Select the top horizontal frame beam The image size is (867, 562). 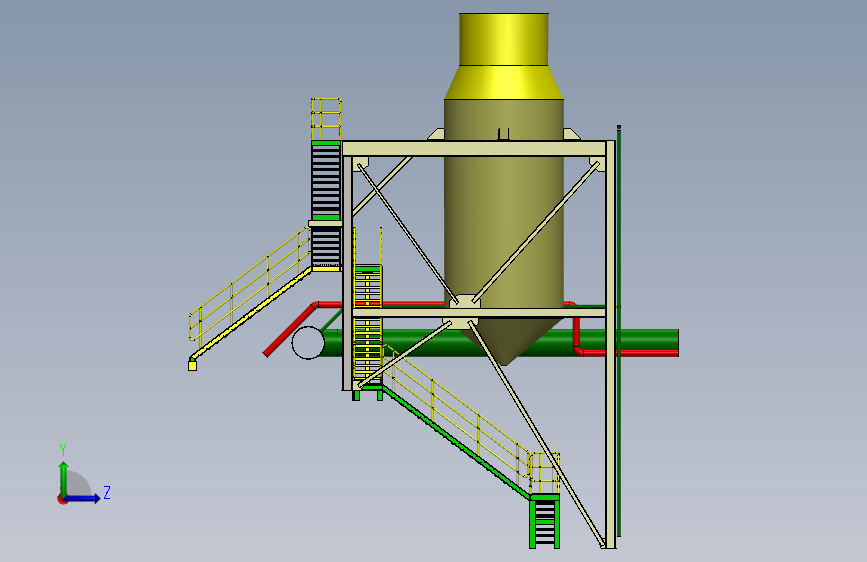[x=474, y=148]
